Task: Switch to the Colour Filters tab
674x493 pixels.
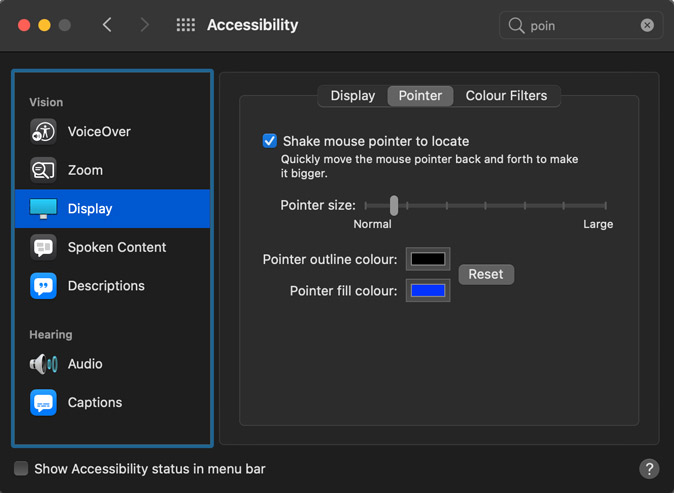Action: (506, 96)
